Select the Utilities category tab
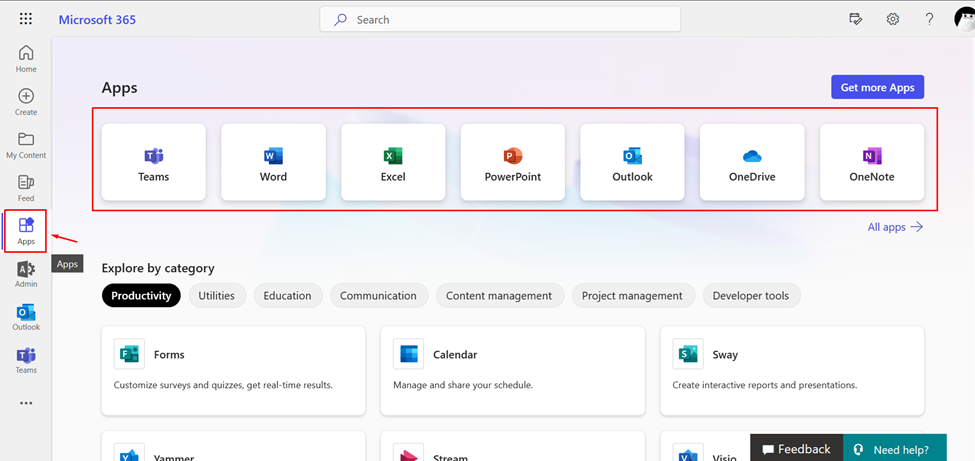 click(216, 296)
